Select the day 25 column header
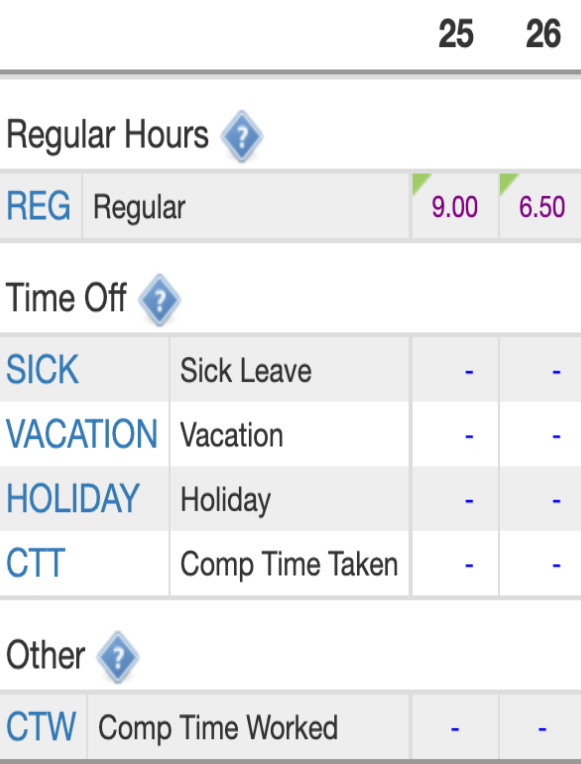 tap(456, 34)
